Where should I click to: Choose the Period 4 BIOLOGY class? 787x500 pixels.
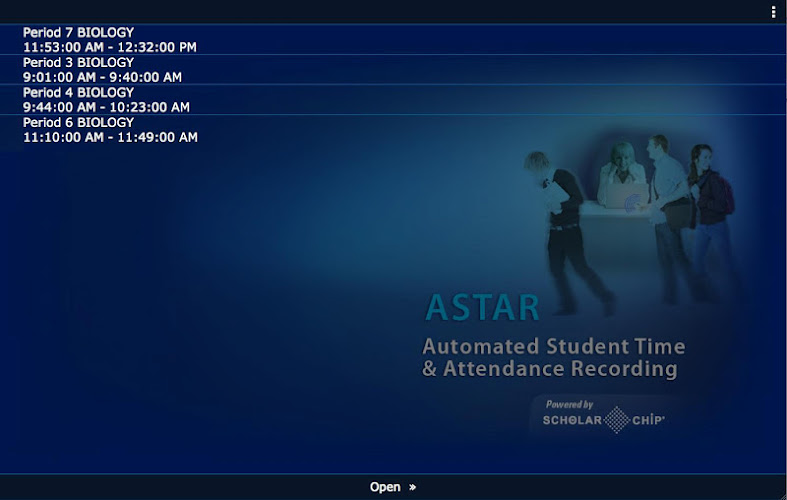(x=394, y=100)
